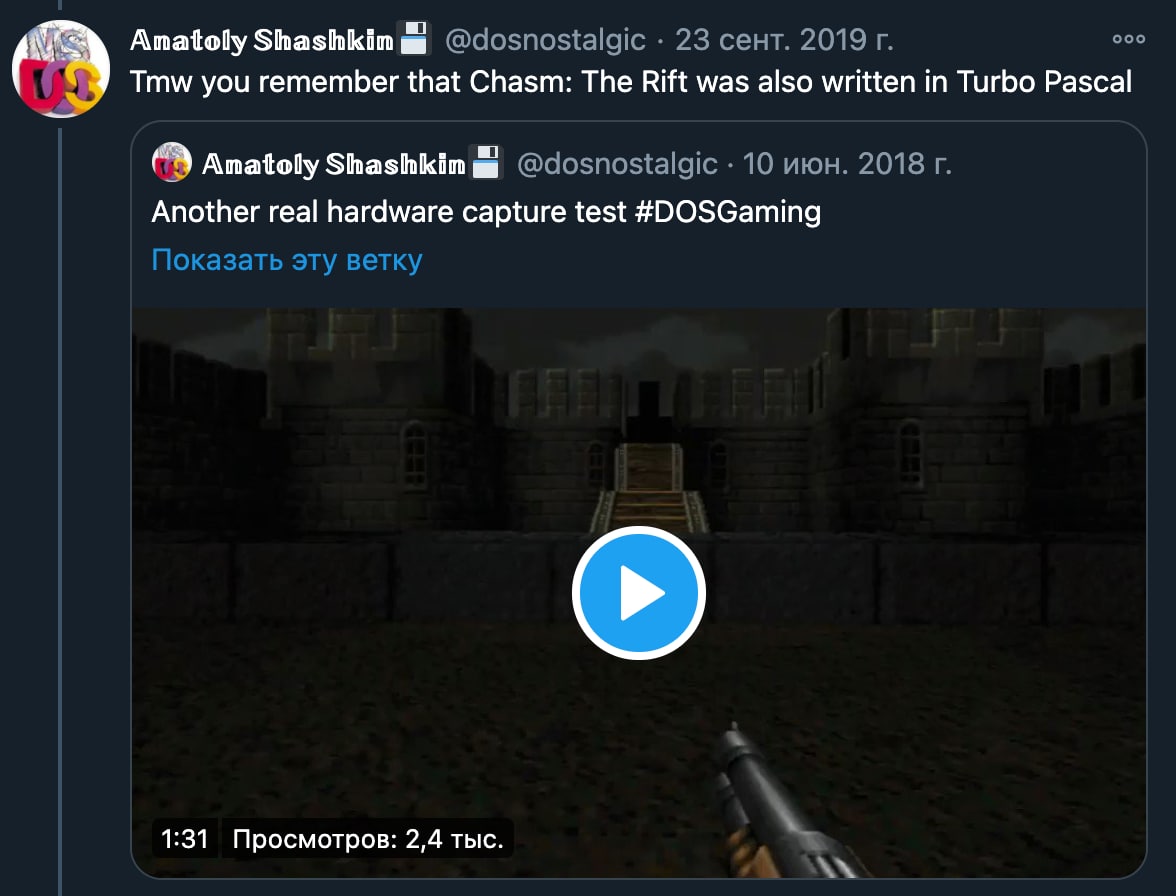Click the Просмотров: 2,4 тыс. view count
The width and height of the screenshot is (1176, 896).
click(368, 838)
